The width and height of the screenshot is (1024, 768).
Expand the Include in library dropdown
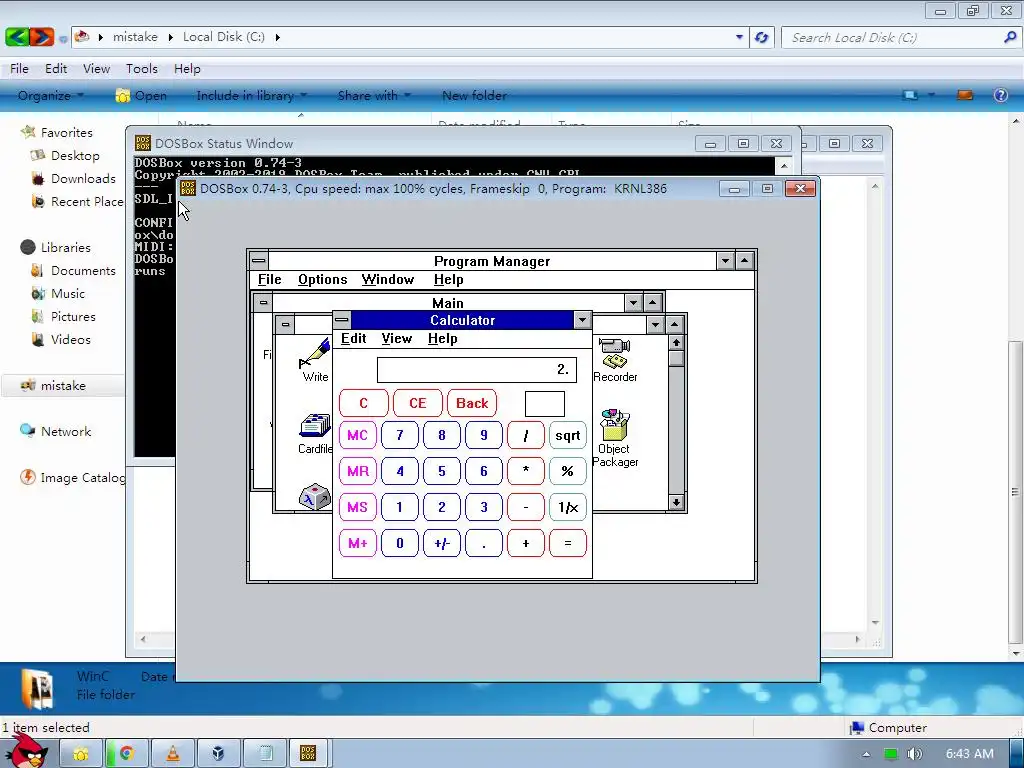(x=251, y=95)
